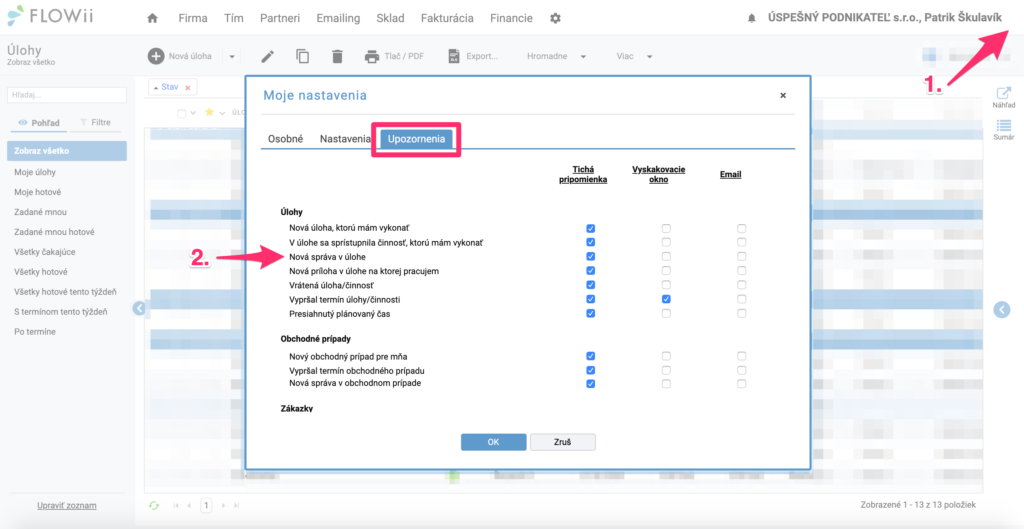Image resolution: width=1024 pixels, height=529 pixels.
Task: Collapse left sidebar with the round arrow
Action: [139, 308]
